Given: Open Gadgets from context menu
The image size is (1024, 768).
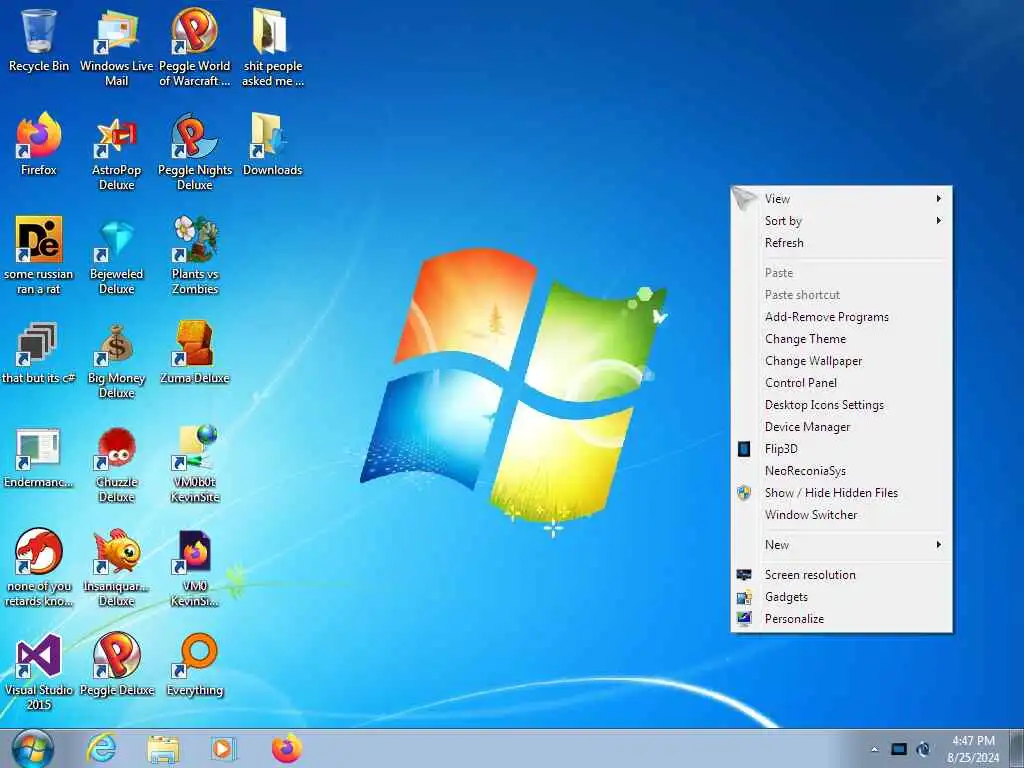Looking at the screenshot, I should [841, 597].
